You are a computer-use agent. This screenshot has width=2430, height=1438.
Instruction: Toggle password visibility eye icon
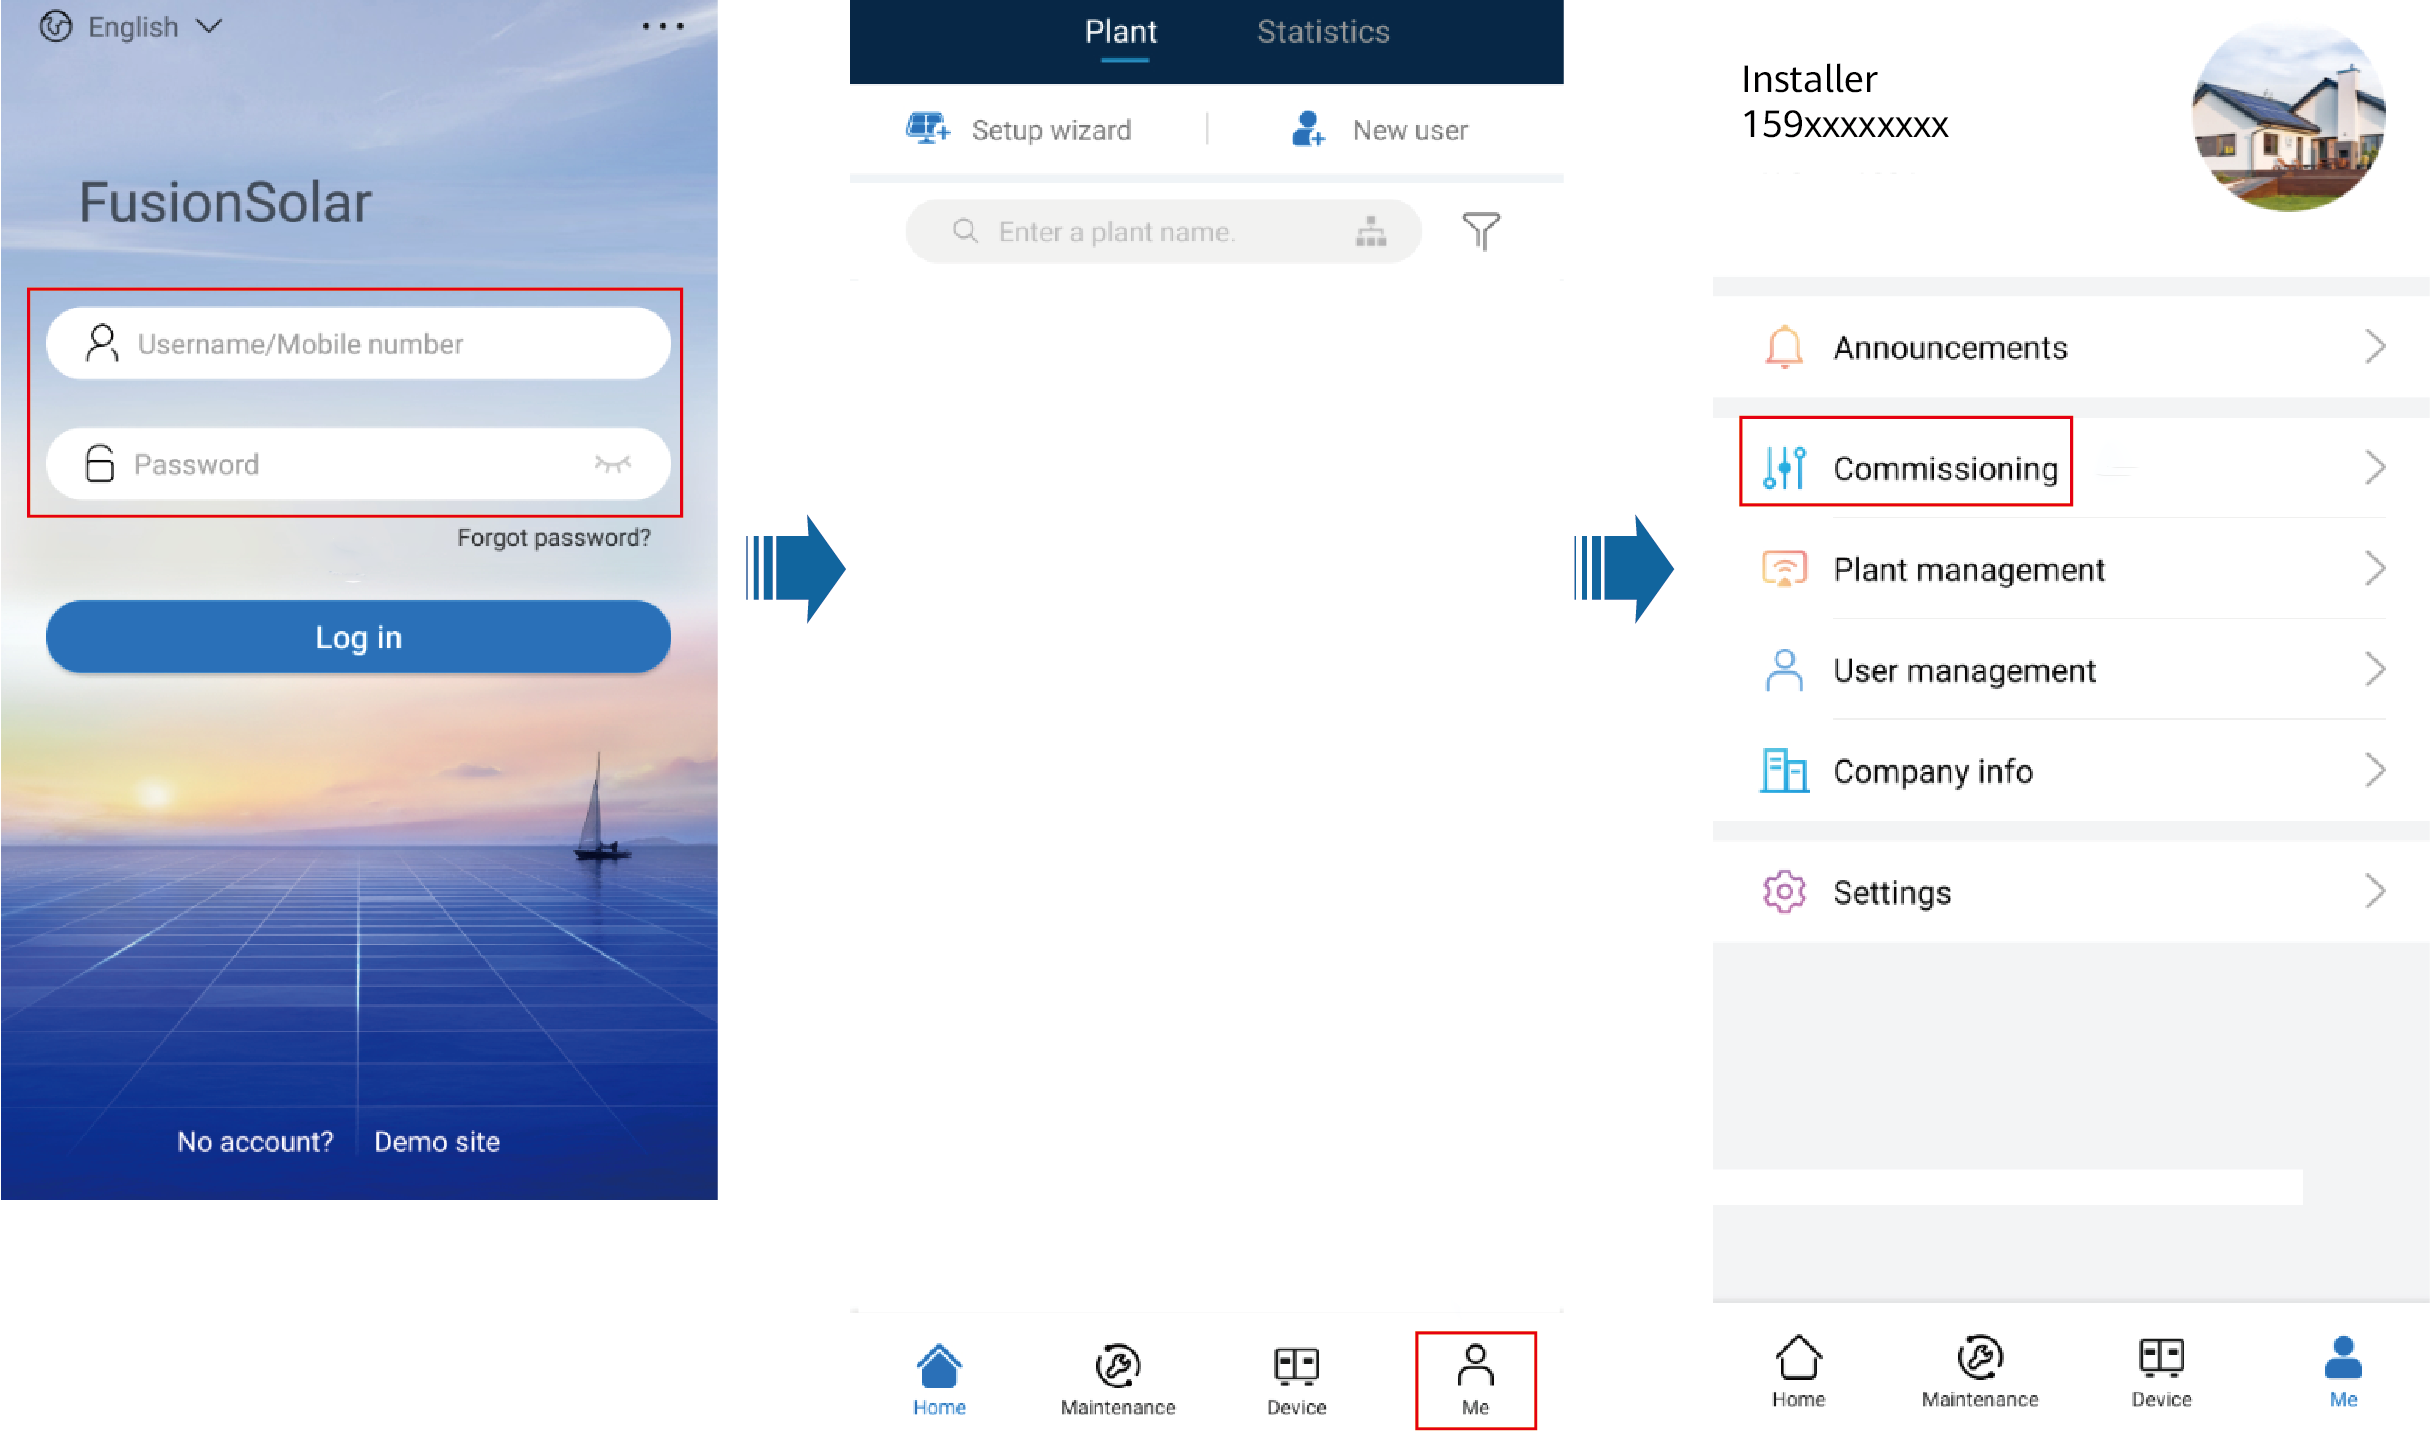(613, 463)
